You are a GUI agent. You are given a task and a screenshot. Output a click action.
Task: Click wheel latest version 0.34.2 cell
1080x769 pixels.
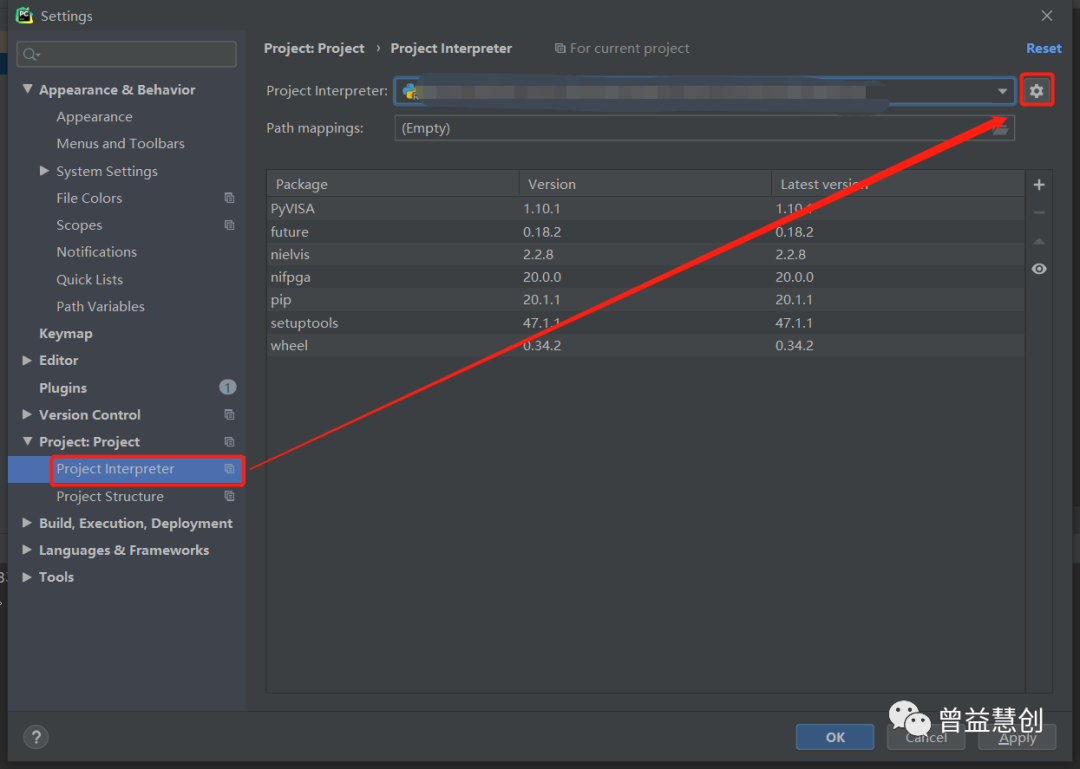[794, 345]
